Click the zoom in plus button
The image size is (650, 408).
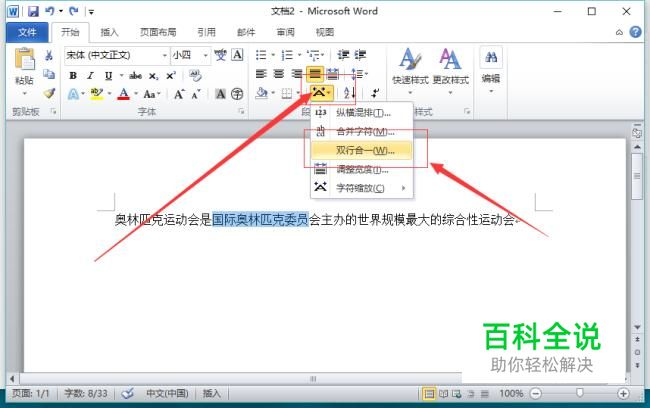click(x=623, y=393)
